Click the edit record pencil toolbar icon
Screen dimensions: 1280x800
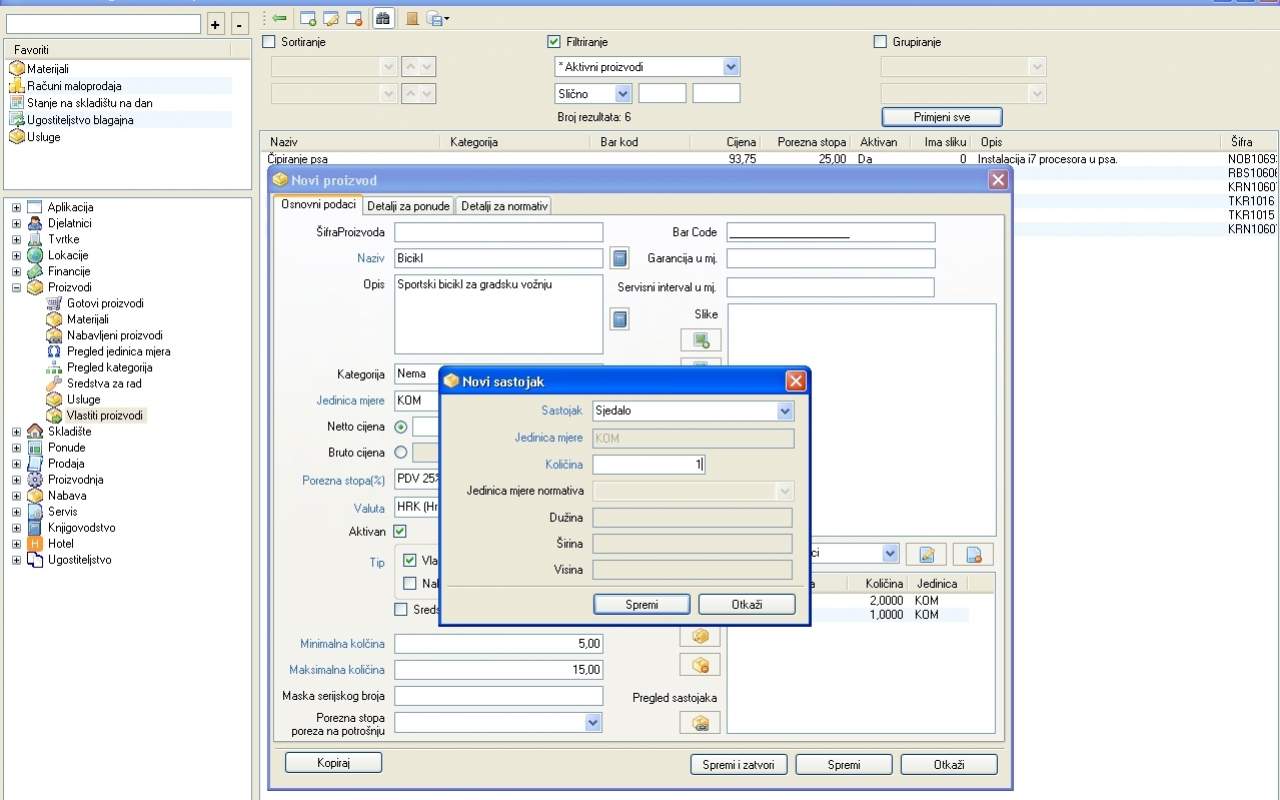tap(331, 18)
